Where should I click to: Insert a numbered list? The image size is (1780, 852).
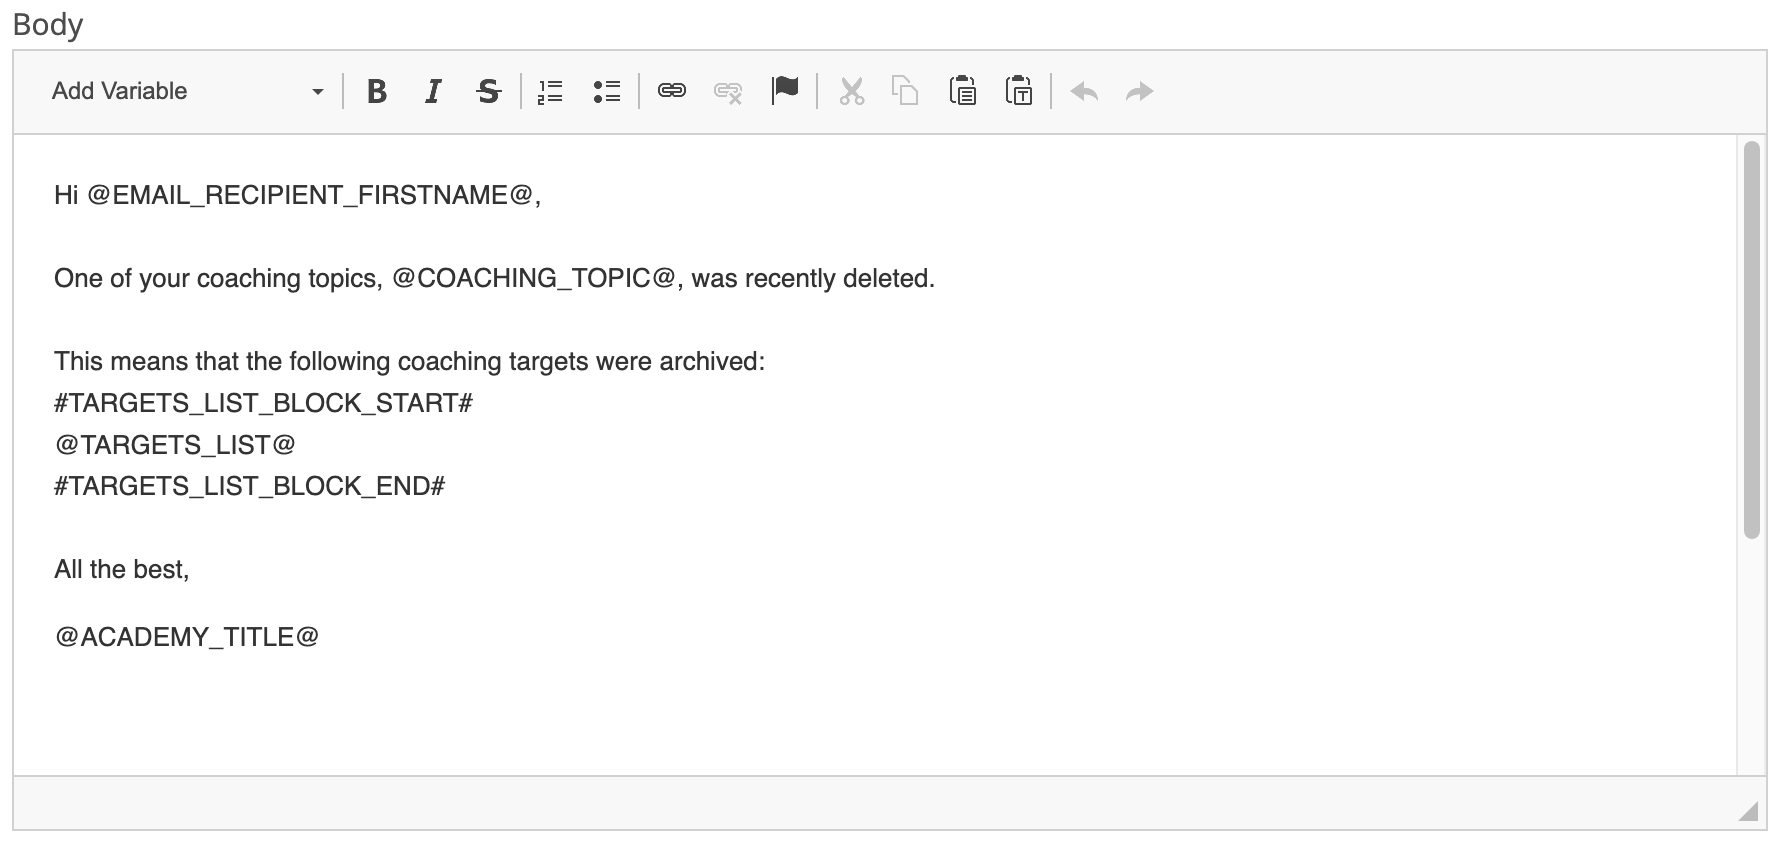point(550,92)
